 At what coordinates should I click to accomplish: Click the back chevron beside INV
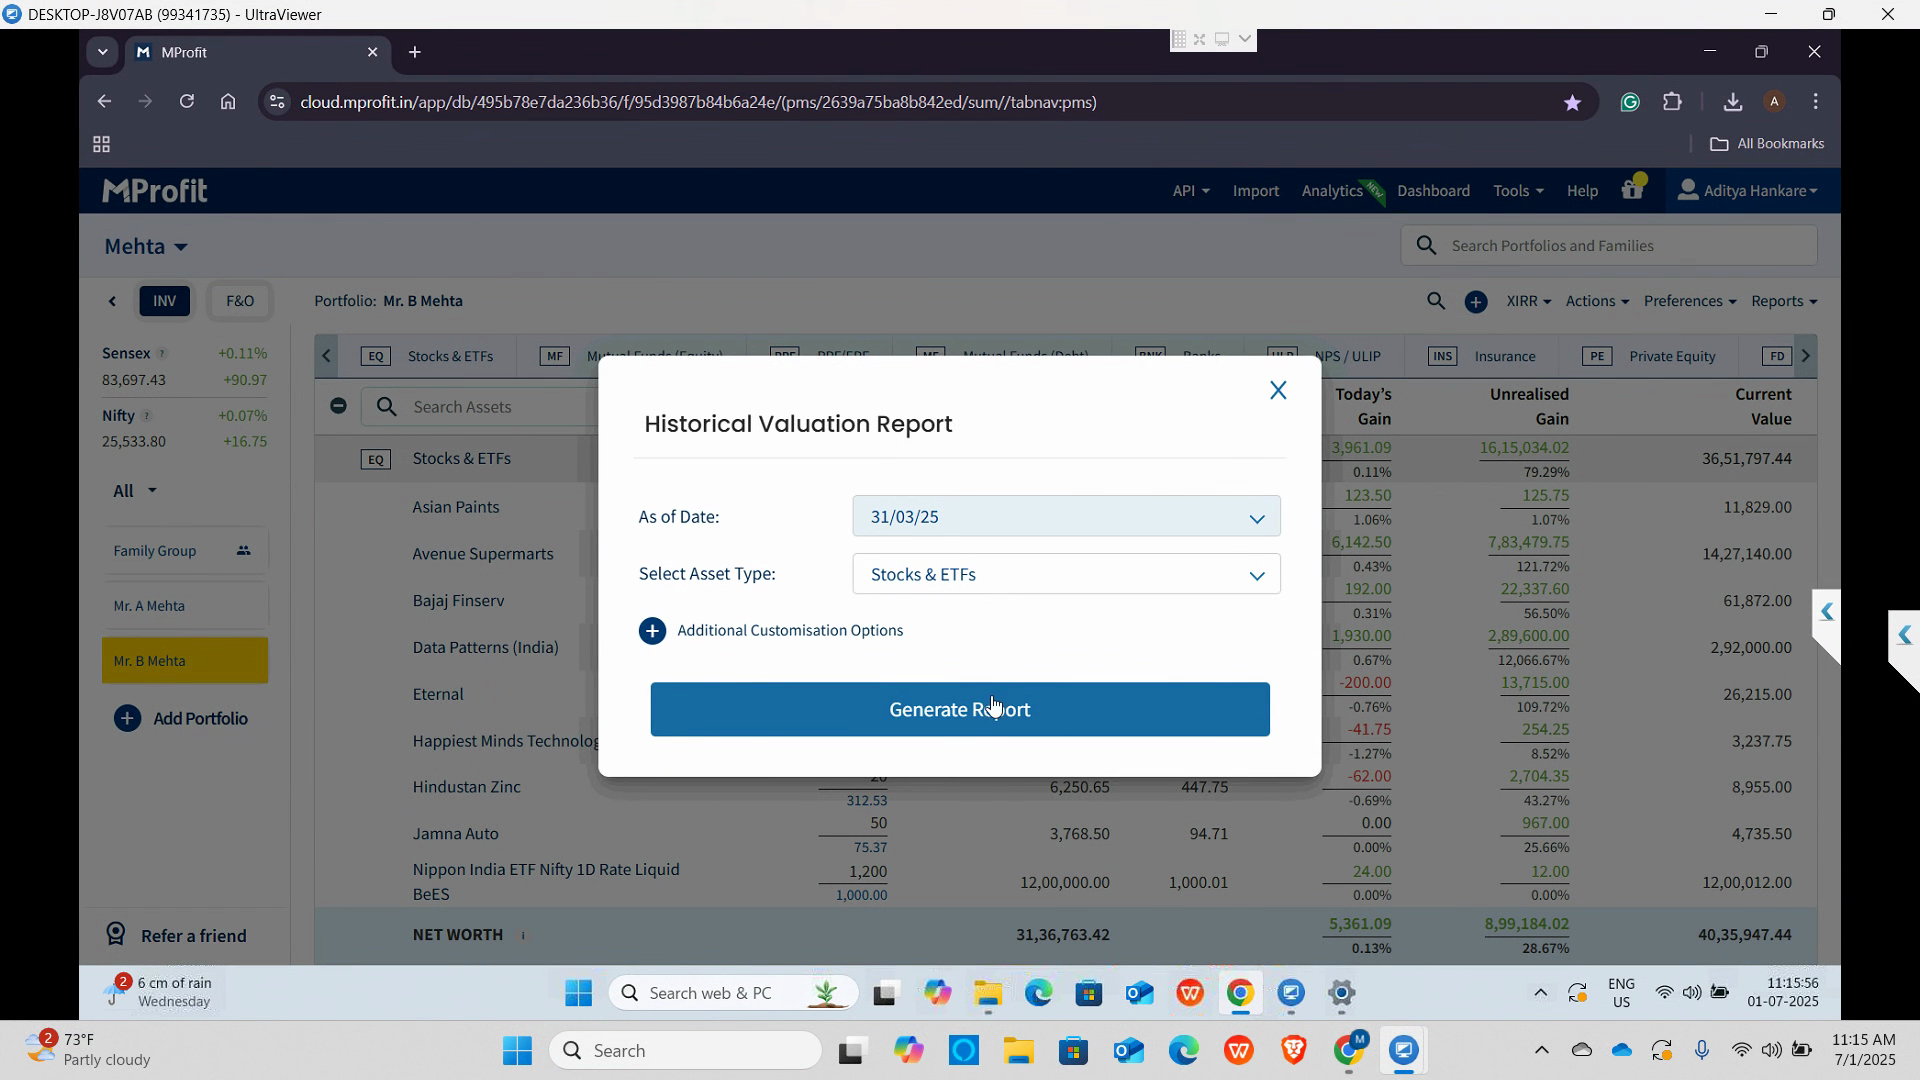coord(112,301)
